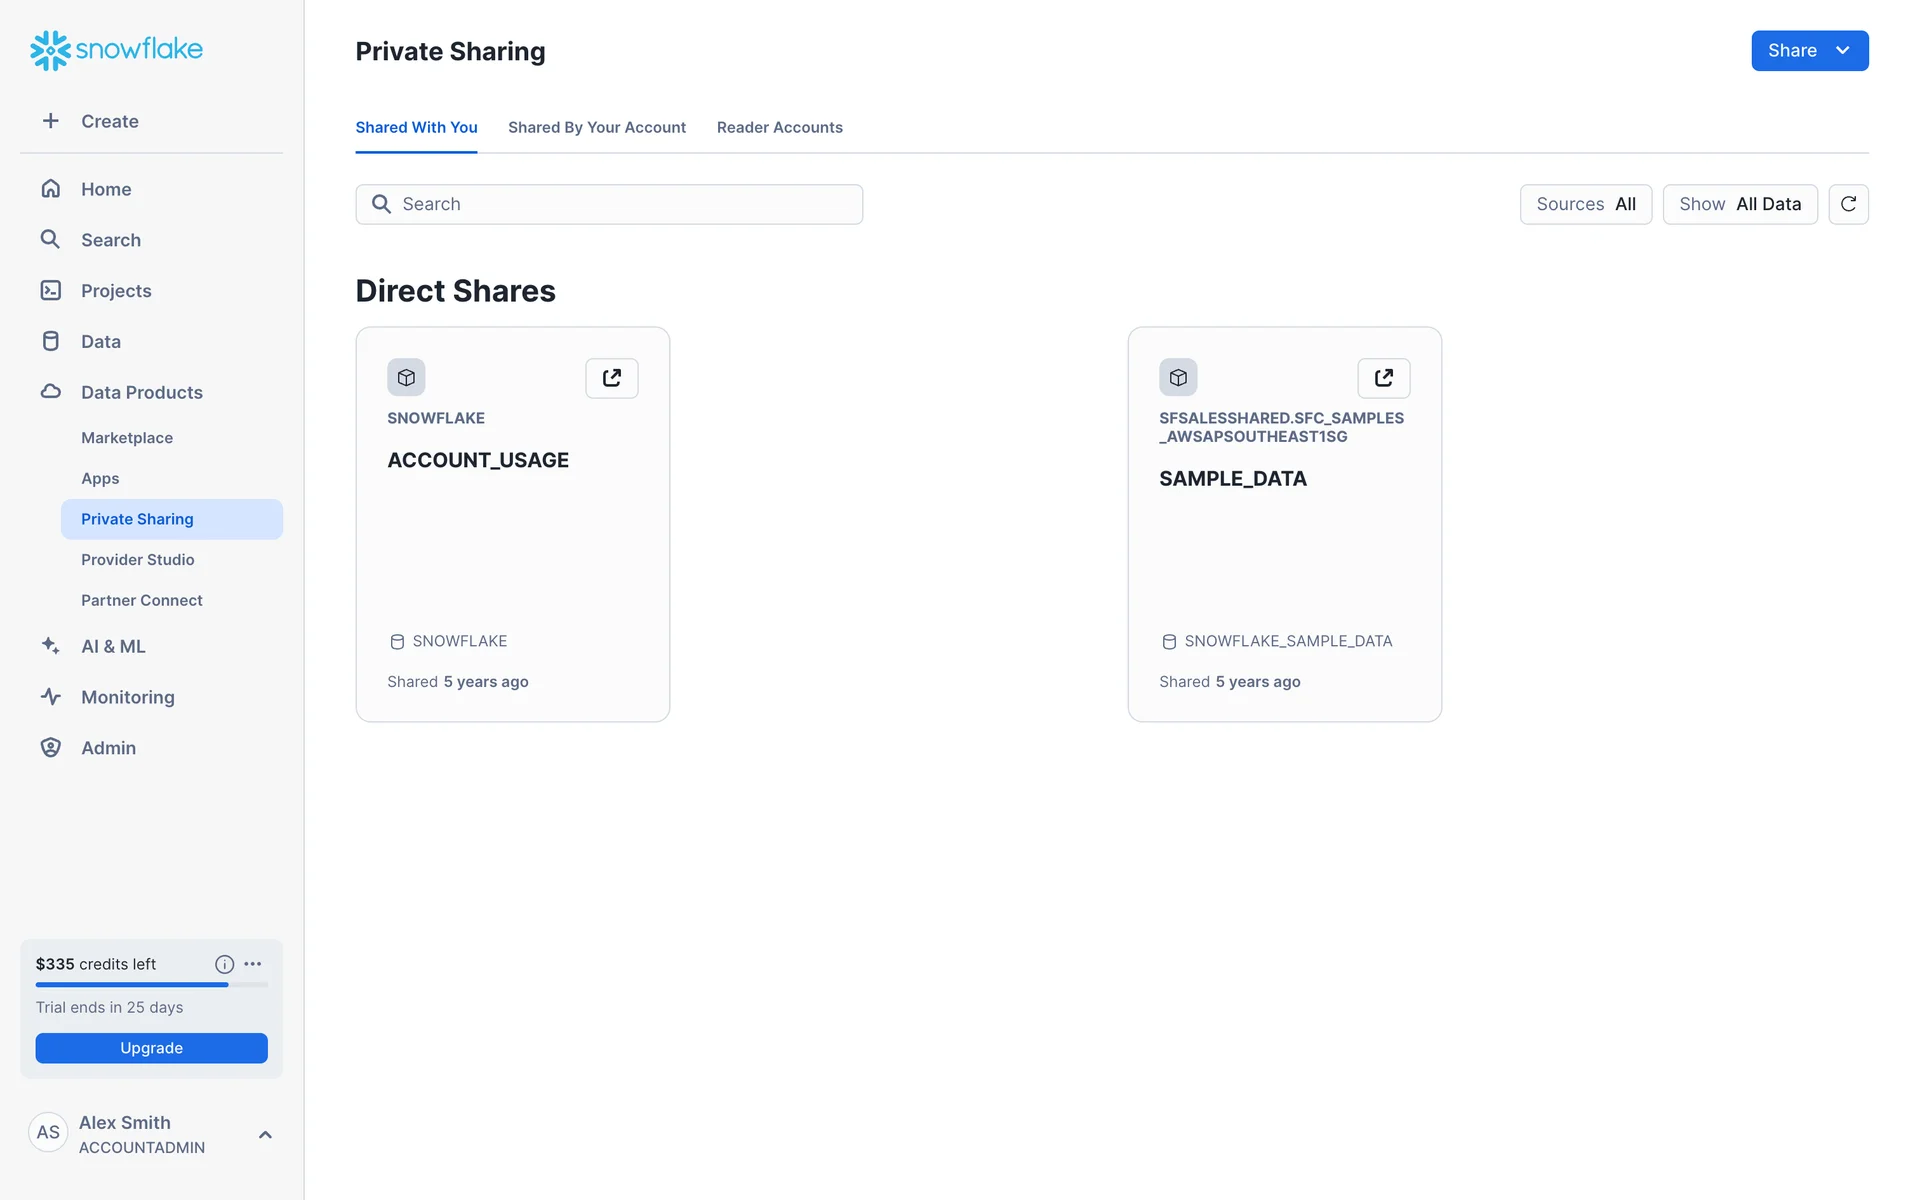Screen dimensions: 1920x1200
Task: Expand the Alex Smith account menu chevron
Action: tap(265, 1134)
